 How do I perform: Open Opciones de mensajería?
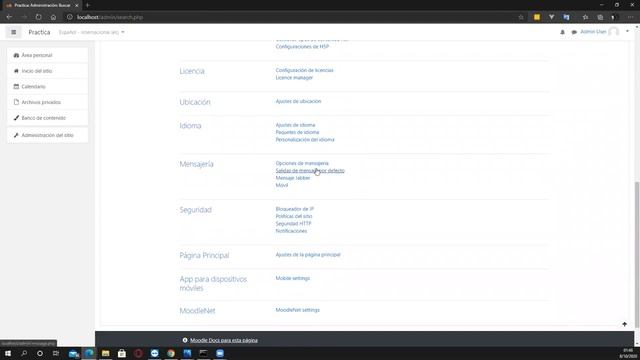coord(302,163)
